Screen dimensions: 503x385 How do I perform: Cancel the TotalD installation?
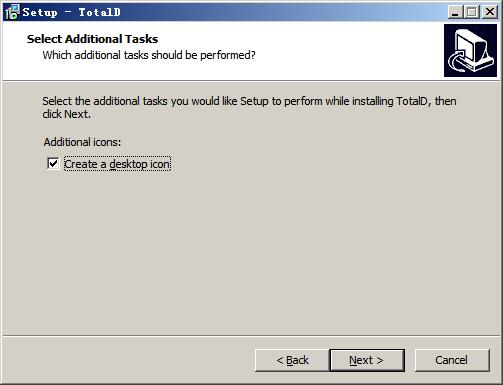pos(452,360)
